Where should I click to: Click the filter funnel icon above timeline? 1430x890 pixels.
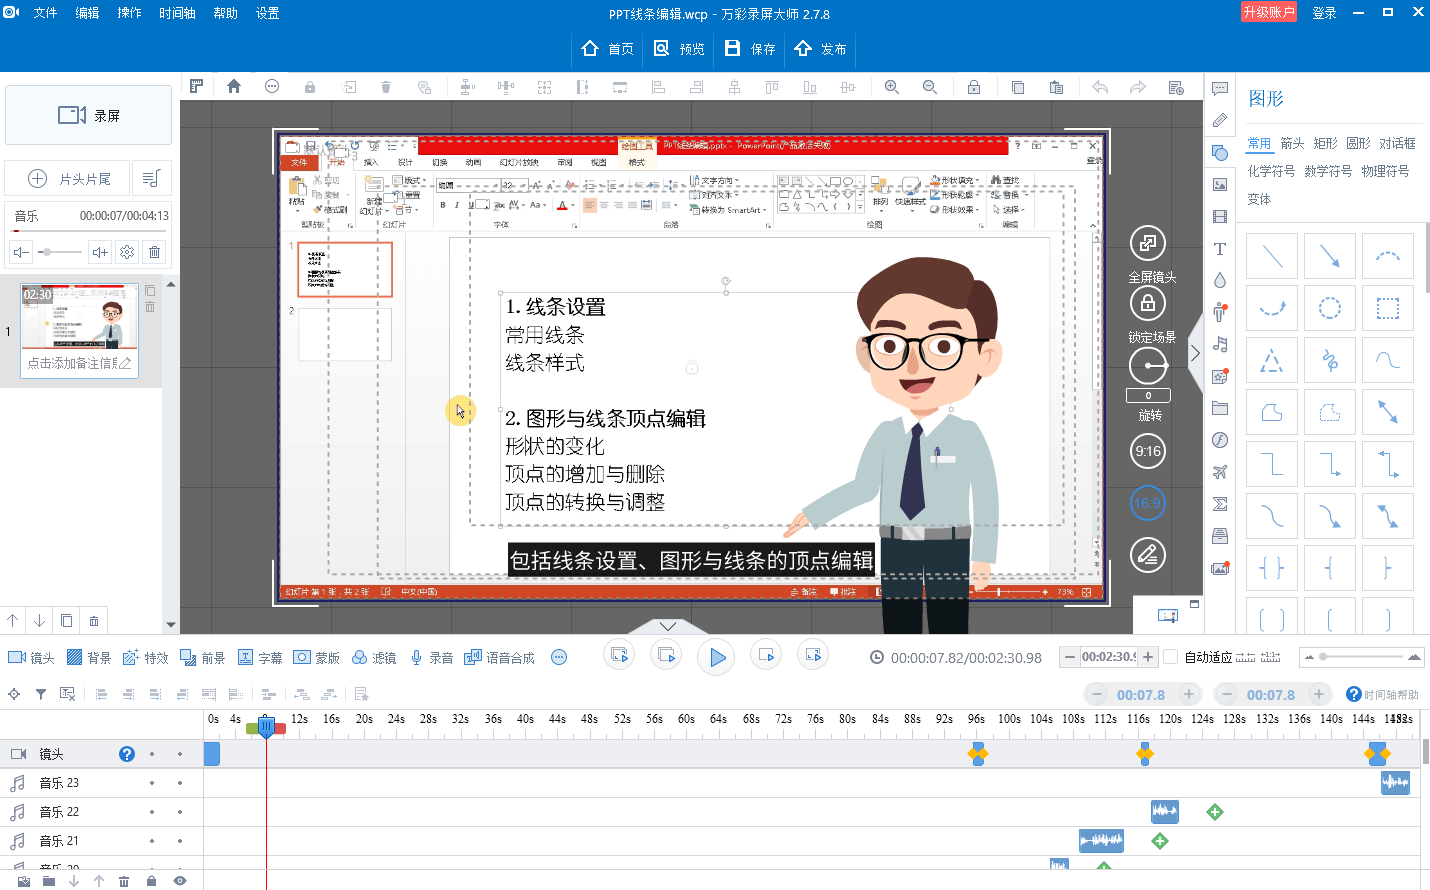coord(41,694)
